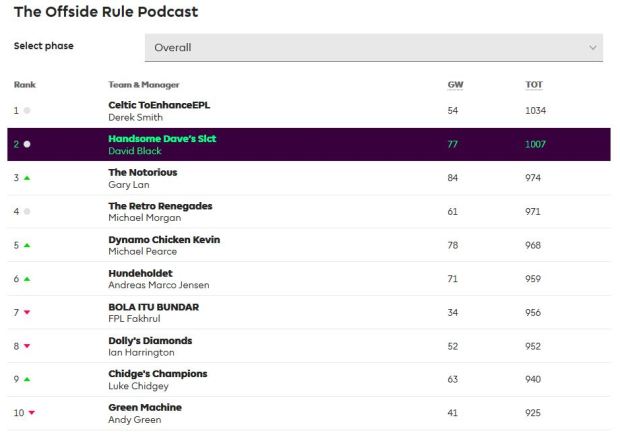
Task: Click the GW column header
Action: (x=453, y=85)
